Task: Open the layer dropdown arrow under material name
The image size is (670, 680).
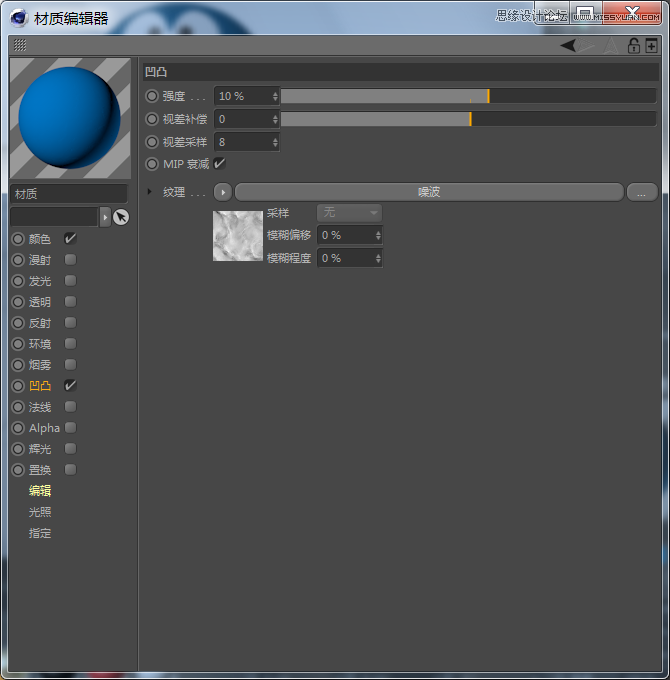Action: click(x=105, y=217)
